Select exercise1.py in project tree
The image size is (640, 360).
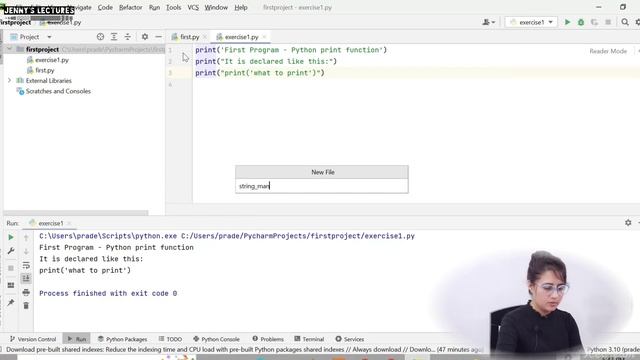tap(51, 60)
